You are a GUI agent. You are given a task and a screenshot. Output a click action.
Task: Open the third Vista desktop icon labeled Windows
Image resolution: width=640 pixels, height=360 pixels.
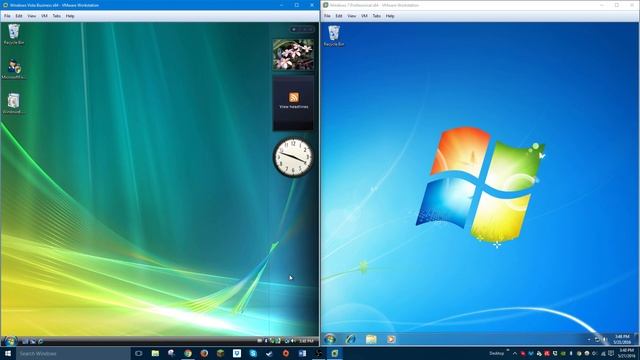pos(14,103)
